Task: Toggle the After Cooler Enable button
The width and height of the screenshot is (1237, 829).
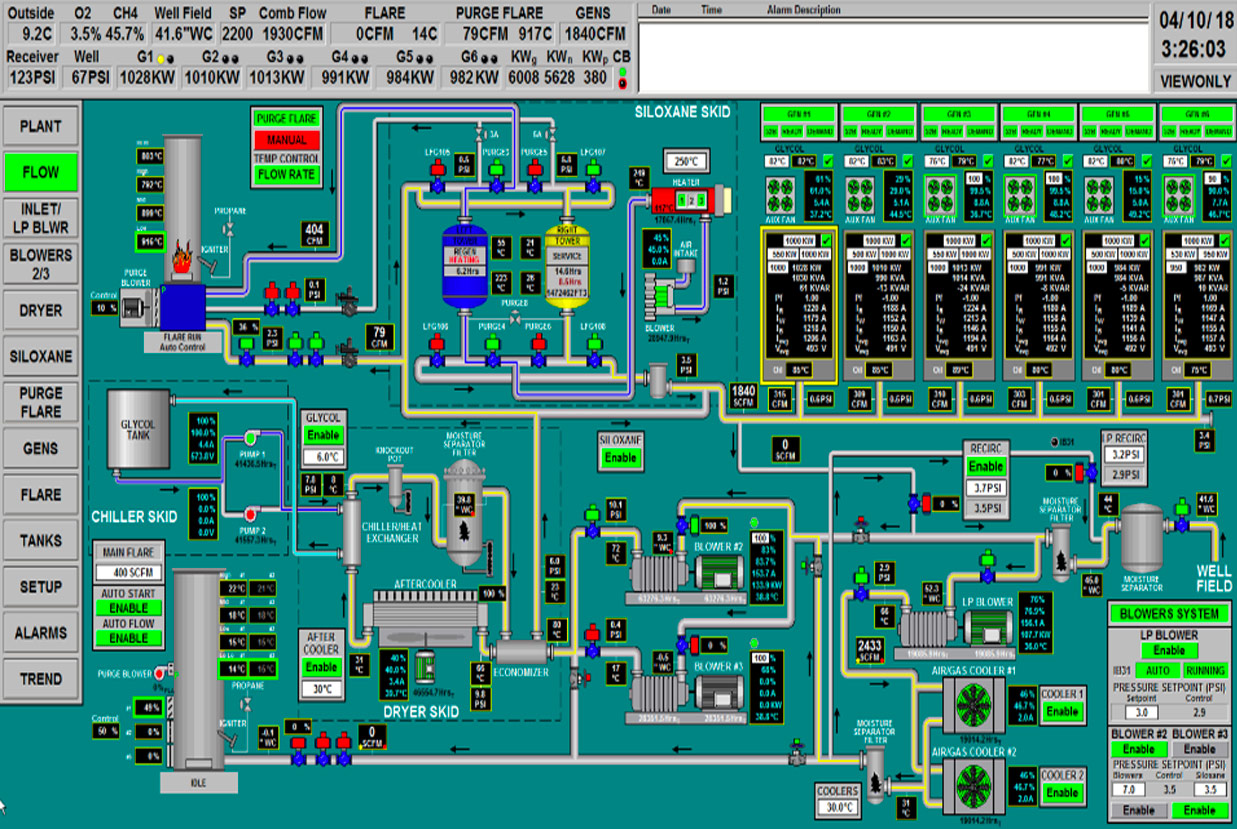Action: click(322, 667)
